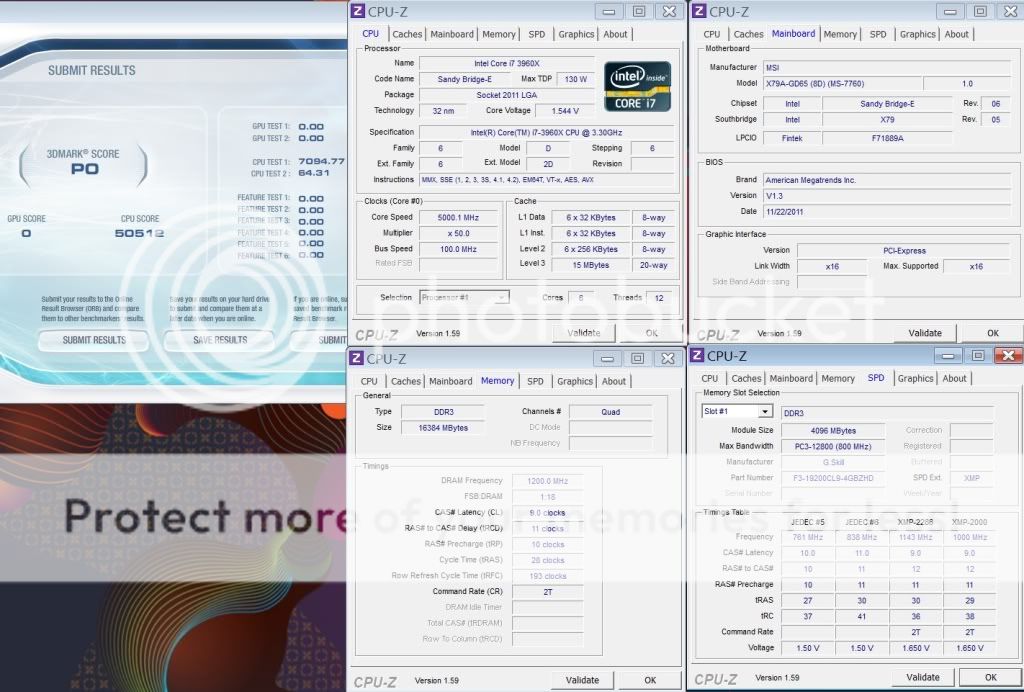Click the CPU-Z title icon in the Memory window
Screen dimensions: 1024x692
[356, 357]
